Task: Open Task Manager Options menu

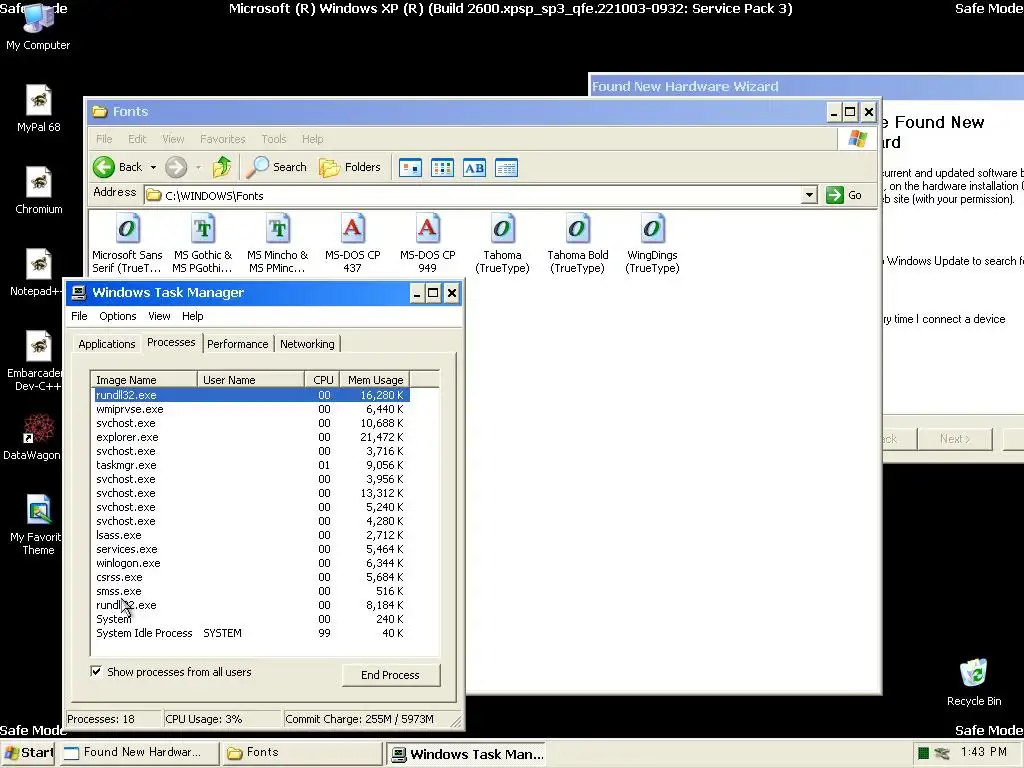Action: pyautogui.click(x=118, y=316)
